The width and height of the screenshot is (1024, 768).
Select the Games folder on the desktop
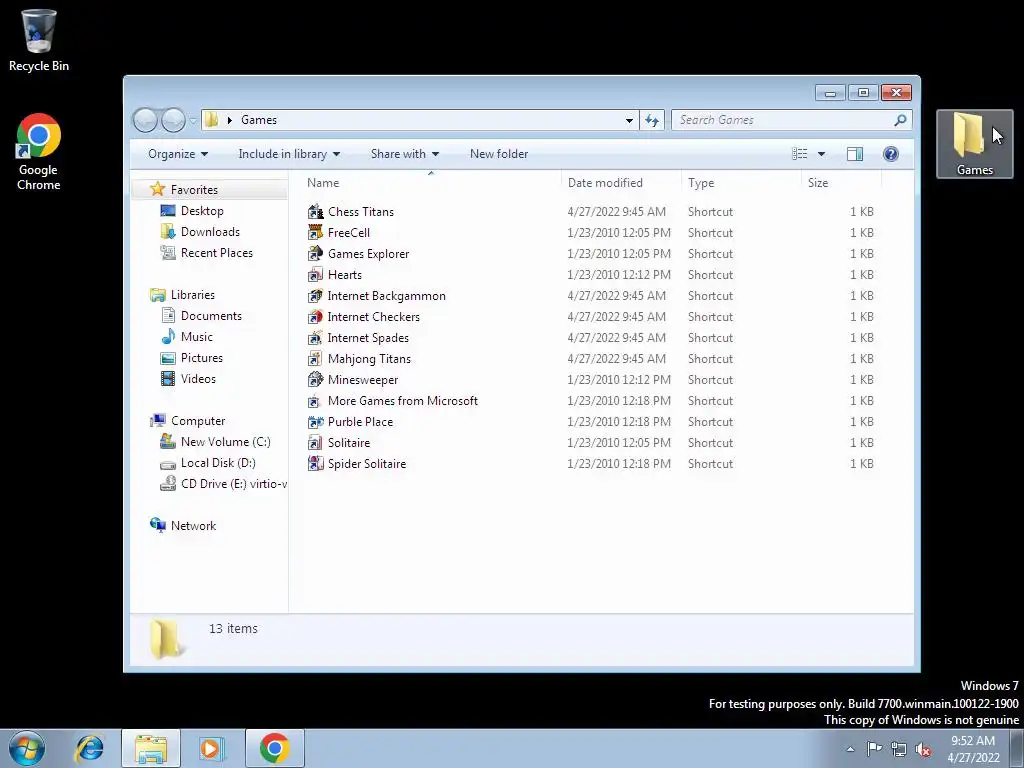pyautogui.click(x=974, y=144)
